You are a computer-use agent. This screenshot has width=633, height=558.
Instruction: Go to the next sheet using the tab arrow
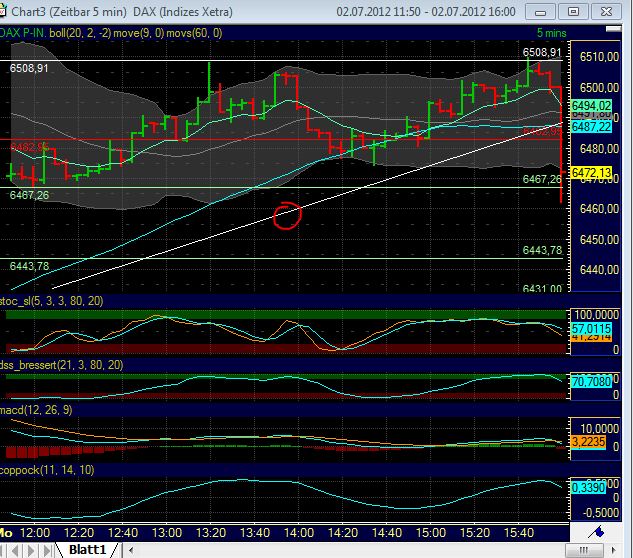(31, 550)
